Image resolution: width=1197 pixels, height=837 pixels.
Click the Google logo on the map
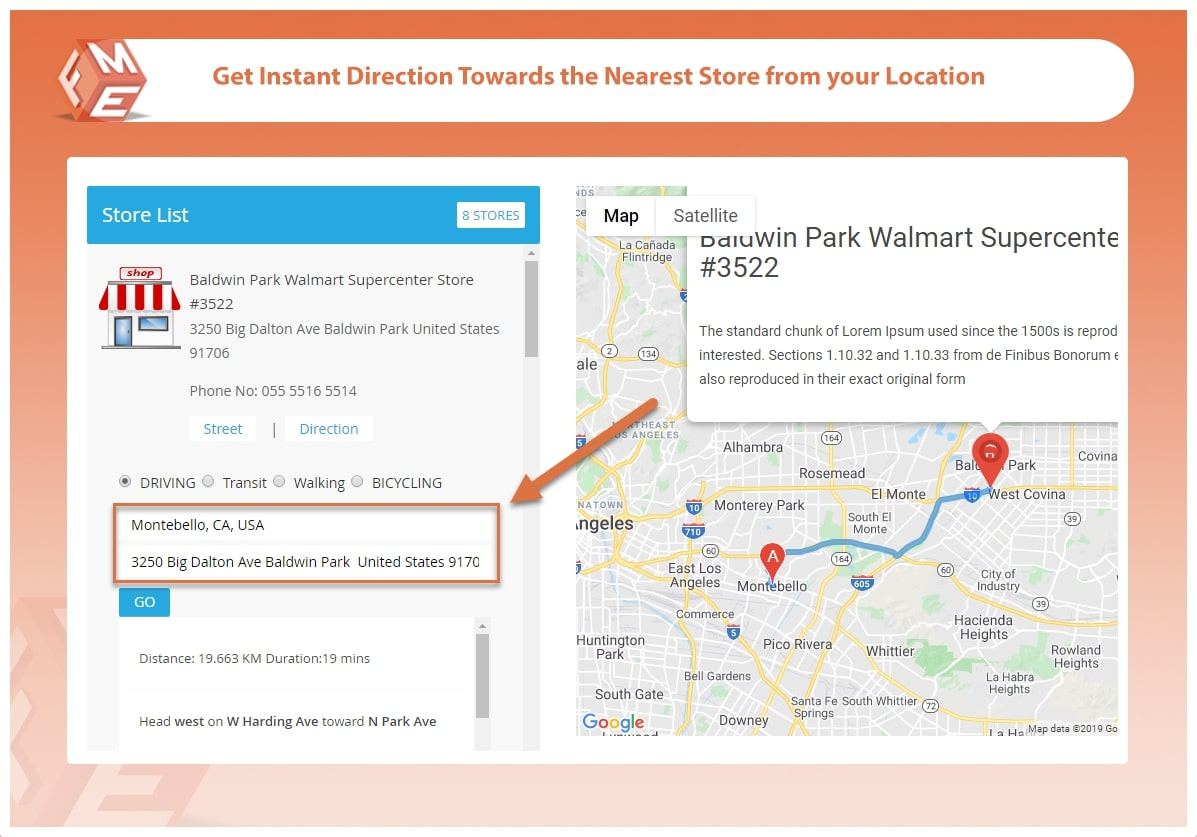pyautogui.click(x=613, y=722)
